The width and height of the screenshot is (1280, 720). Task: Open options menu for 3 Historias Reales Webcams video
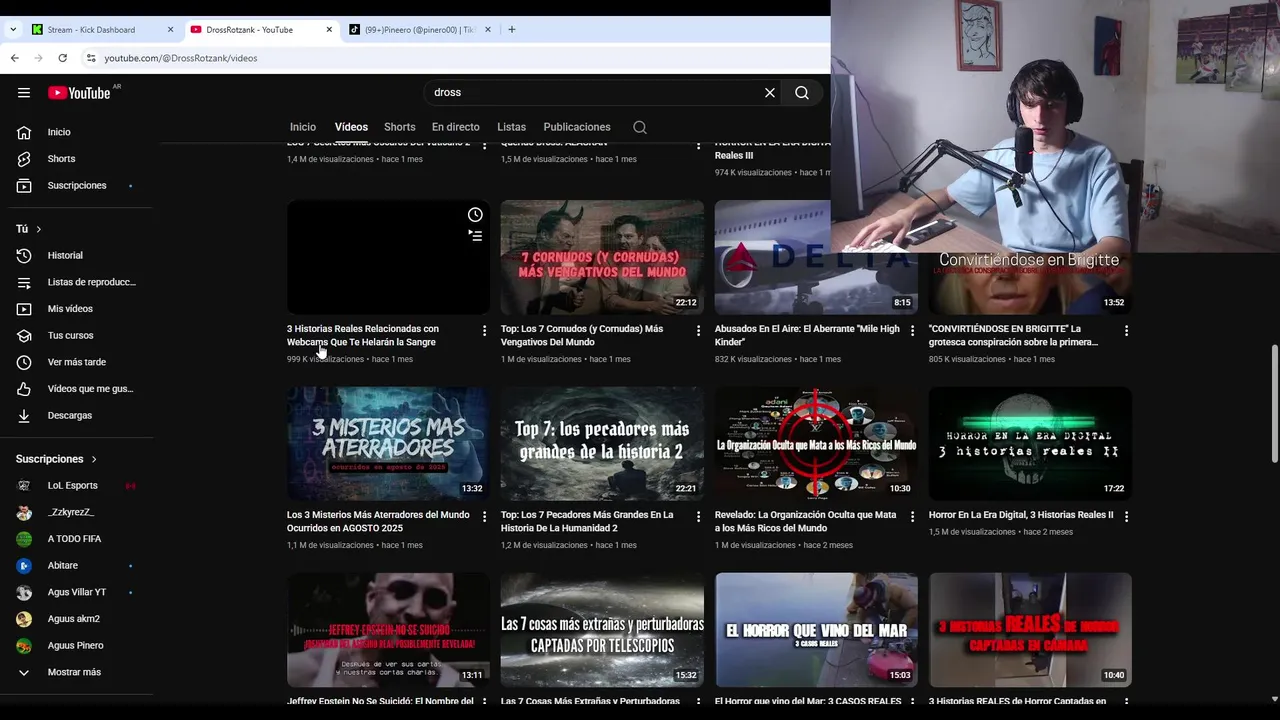[484, 330]
